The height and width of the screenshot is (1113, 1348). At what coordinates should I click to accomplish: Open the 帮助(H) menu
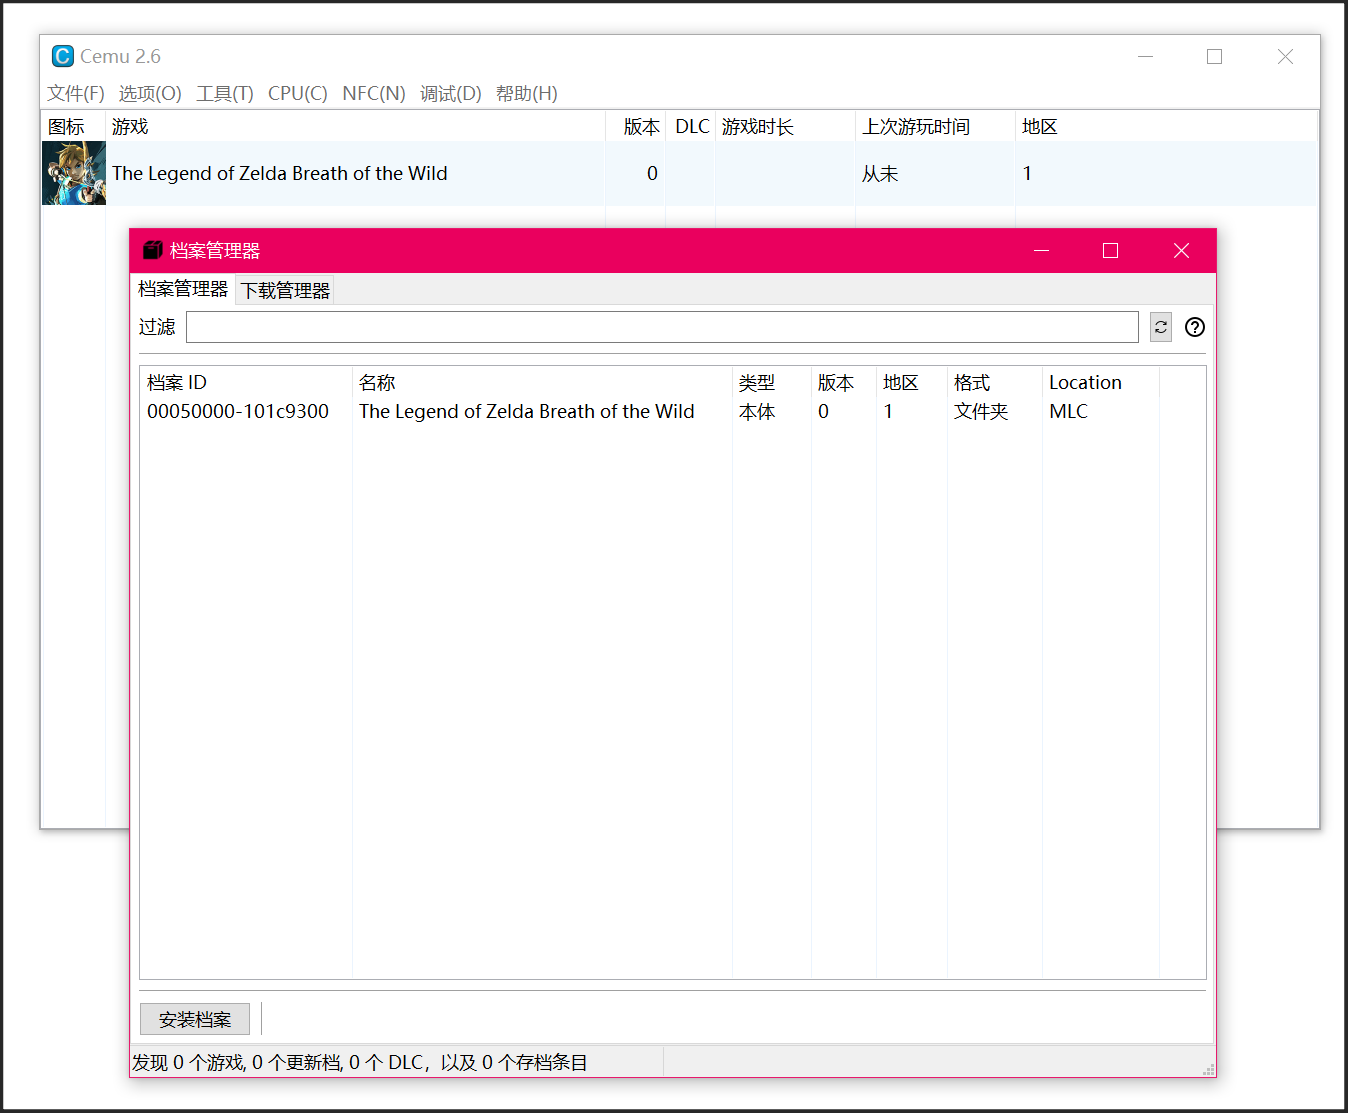coord(526,93)
